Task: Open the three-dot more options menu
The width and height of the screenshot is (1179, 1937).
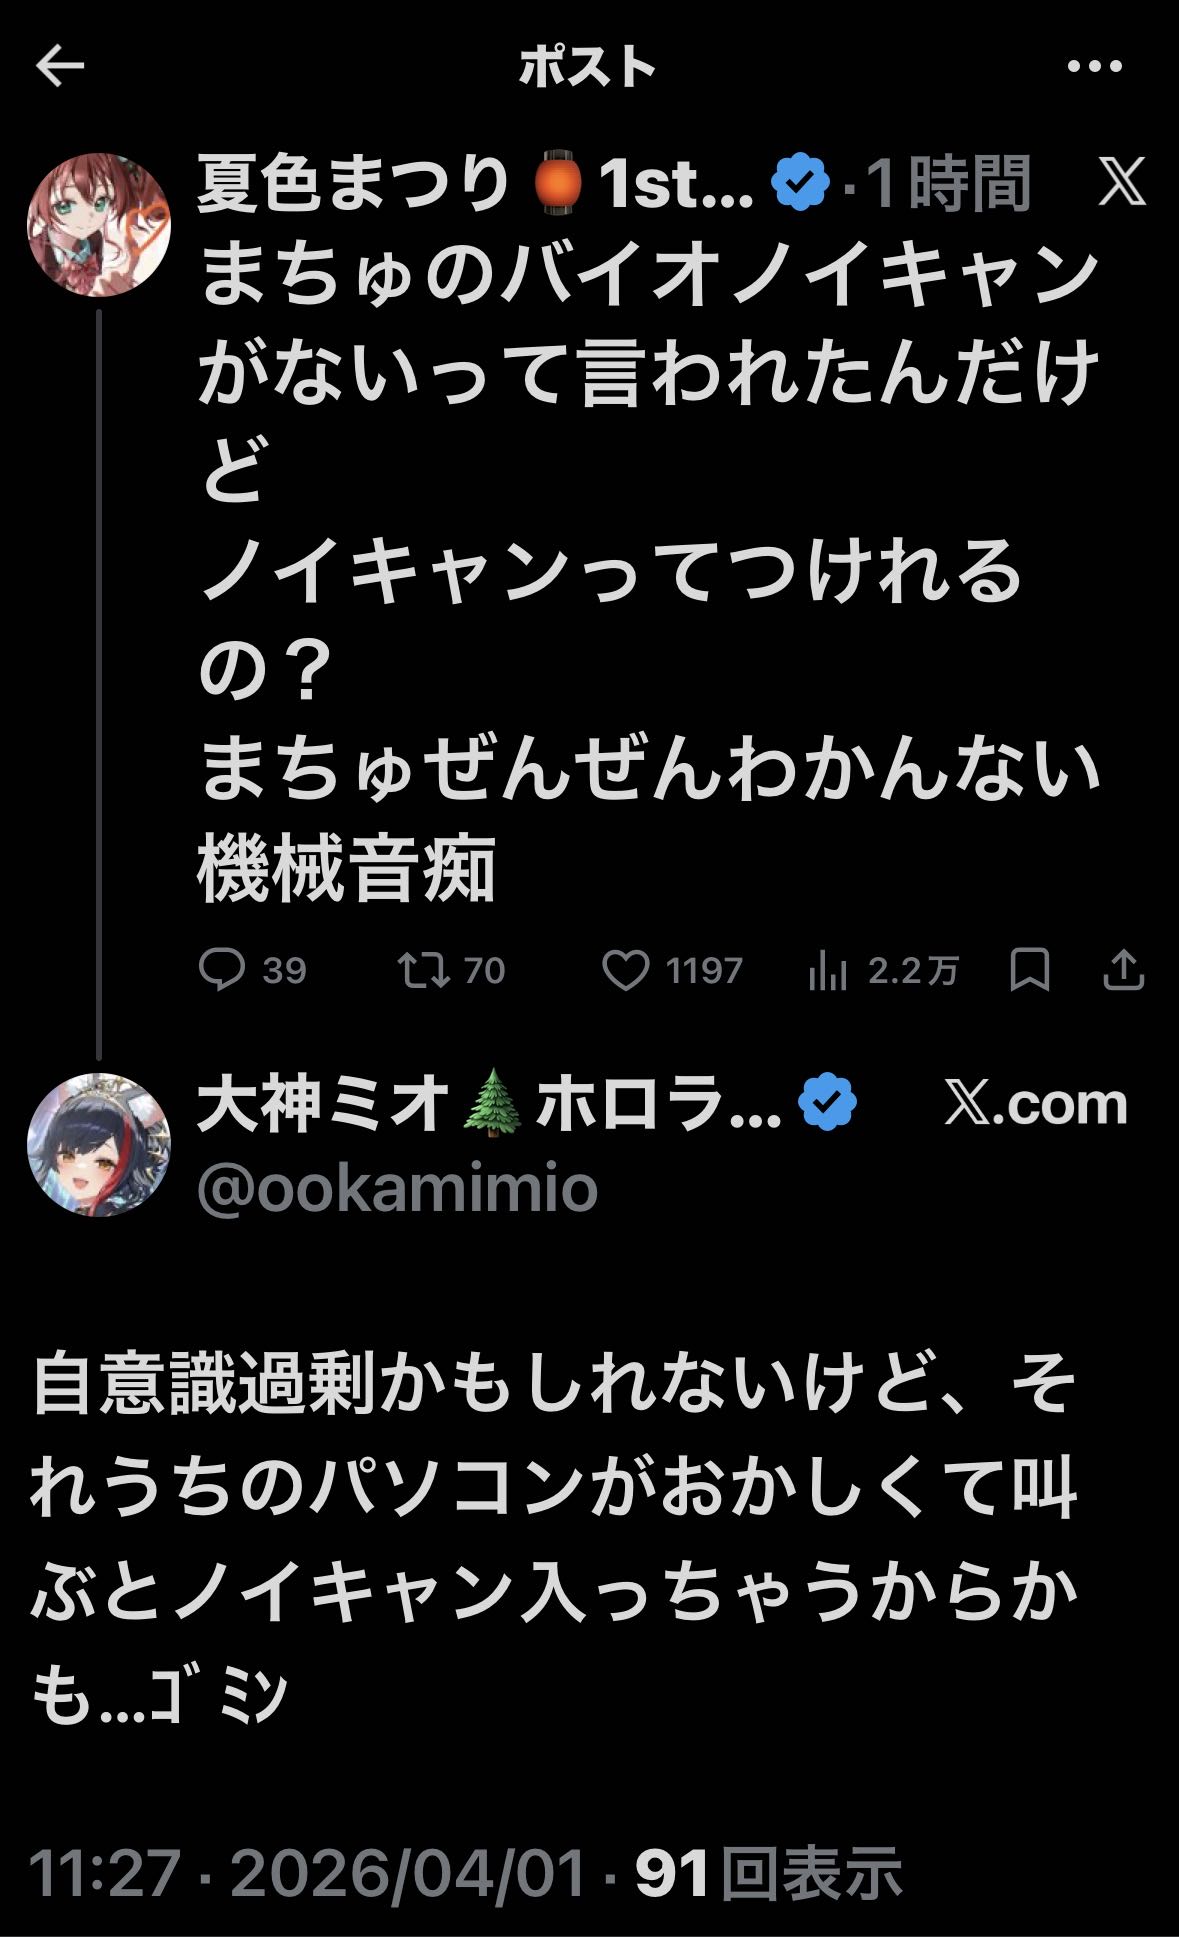Action: [1094, 67]
